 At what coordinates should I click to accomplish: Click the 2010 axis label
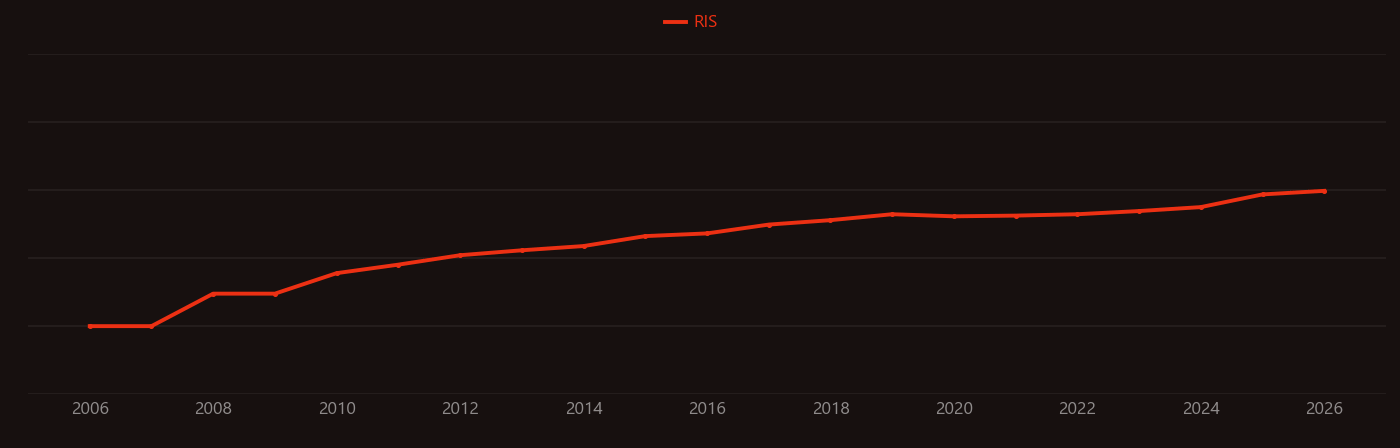pos(337,409)
